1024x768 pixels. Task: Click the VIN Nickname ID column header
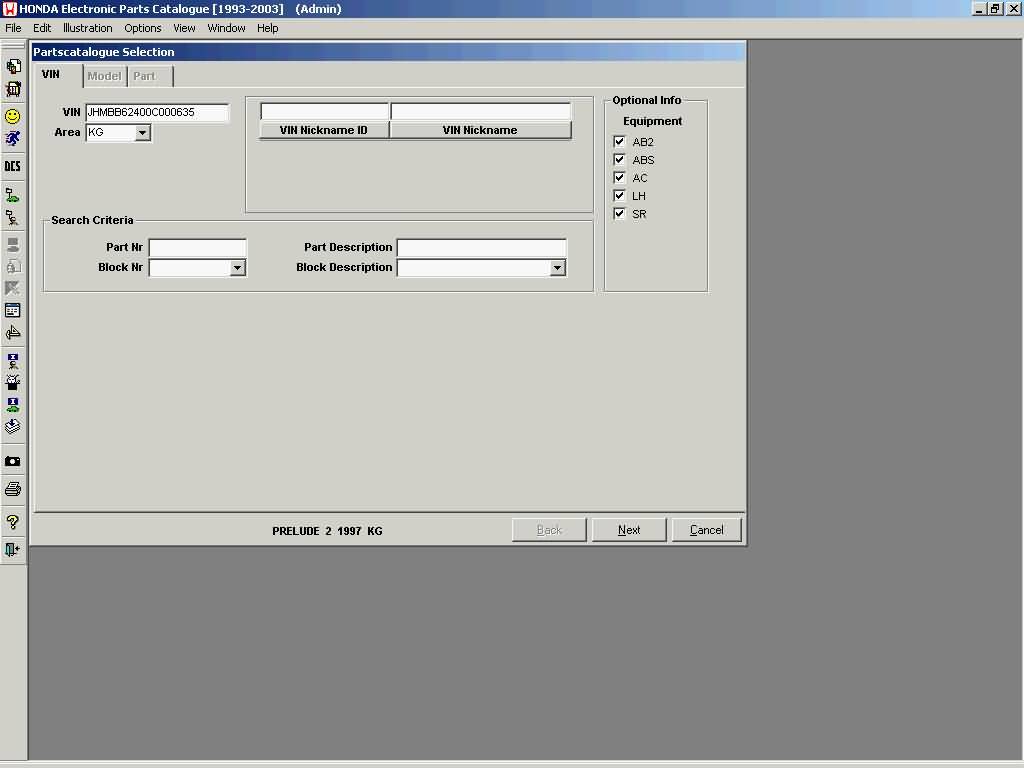(x=324, y=130)
